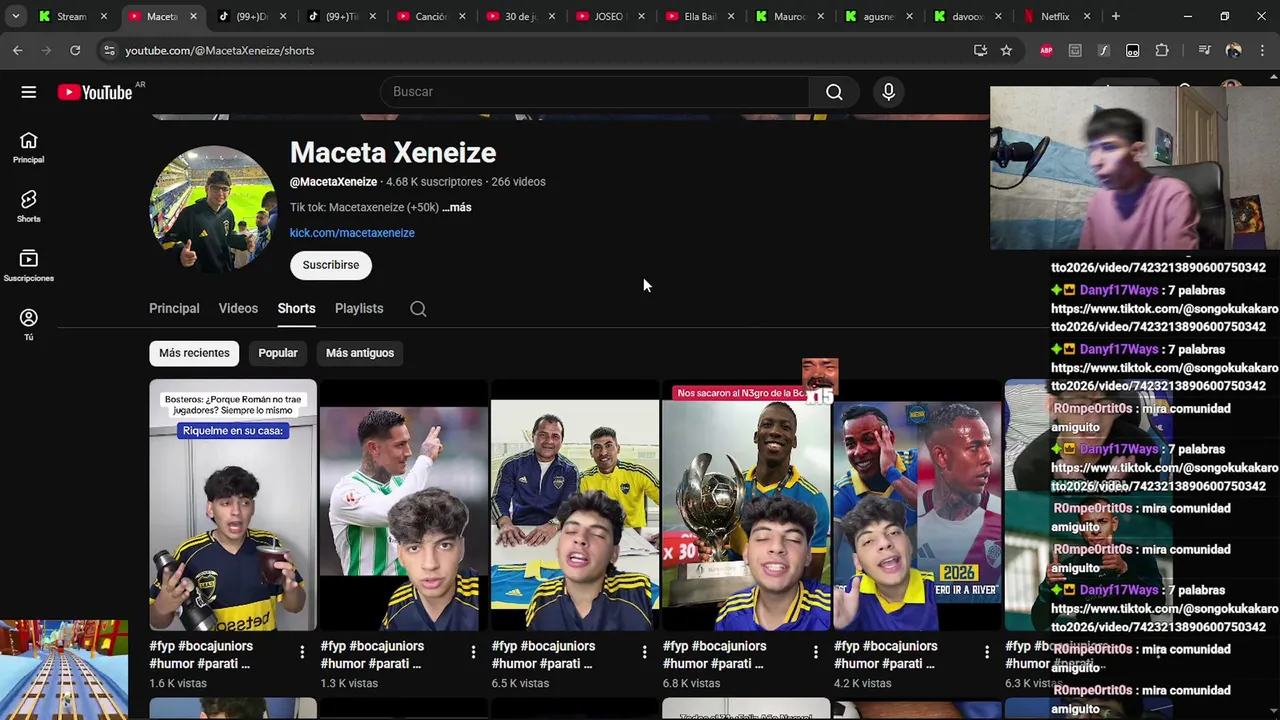Search within the channel using magnifier icon
This screenshot has width=1280, height=720.
(x=418, y=309)
